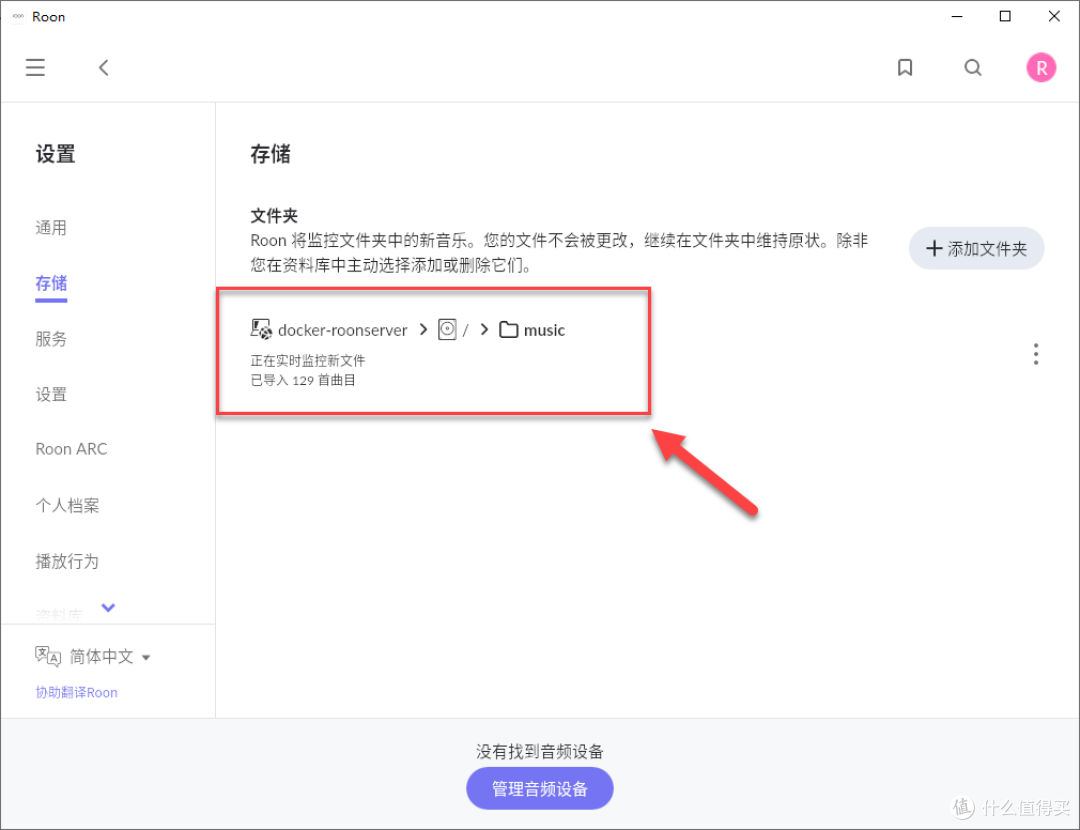Click the 管理音频设备 button at the bottom
The height and width of the screenshot is (830, 1080).
[x=539, y=788]
